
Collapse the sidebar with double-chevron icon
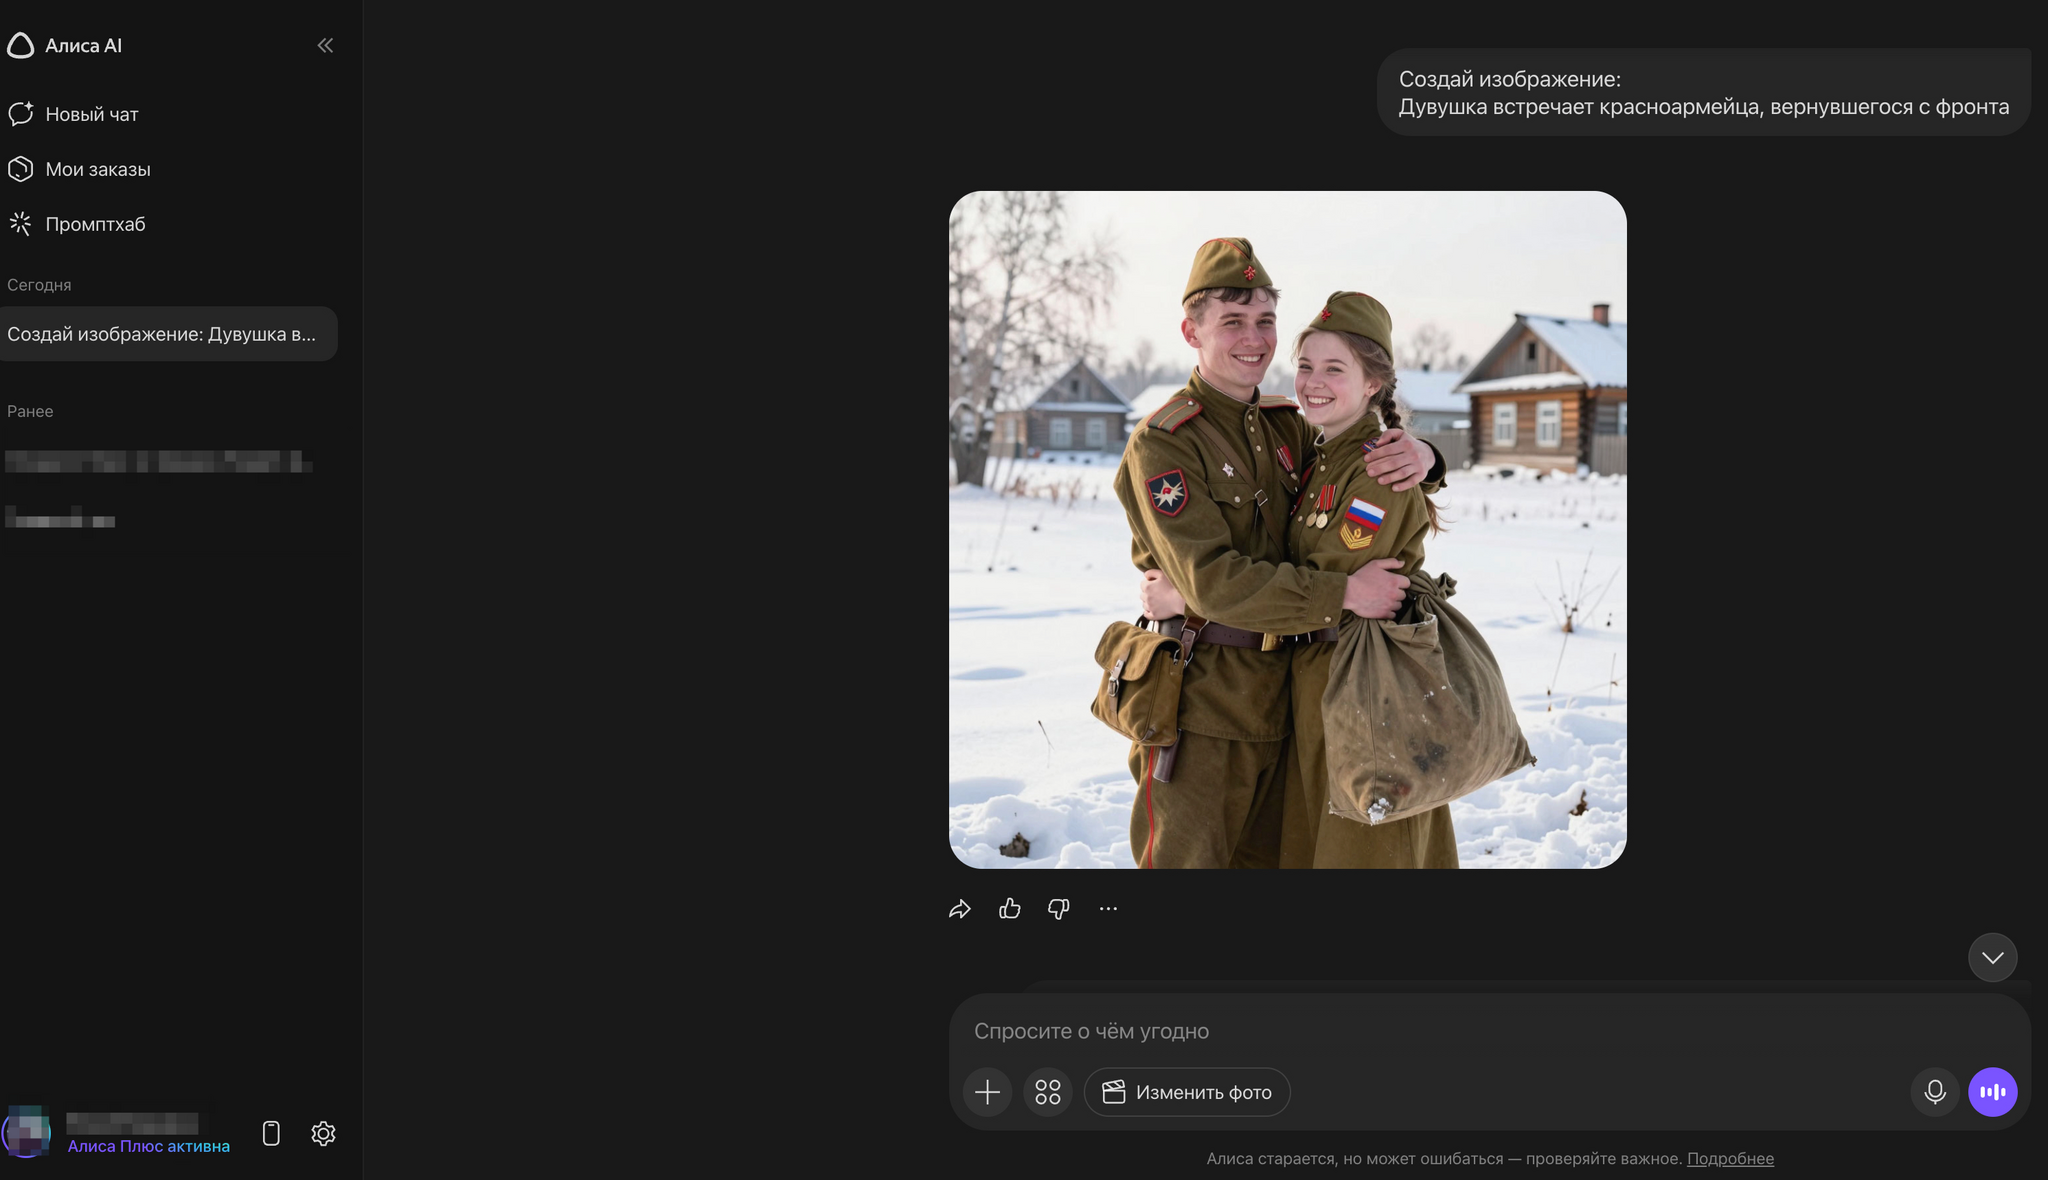(x=325, y=45)
